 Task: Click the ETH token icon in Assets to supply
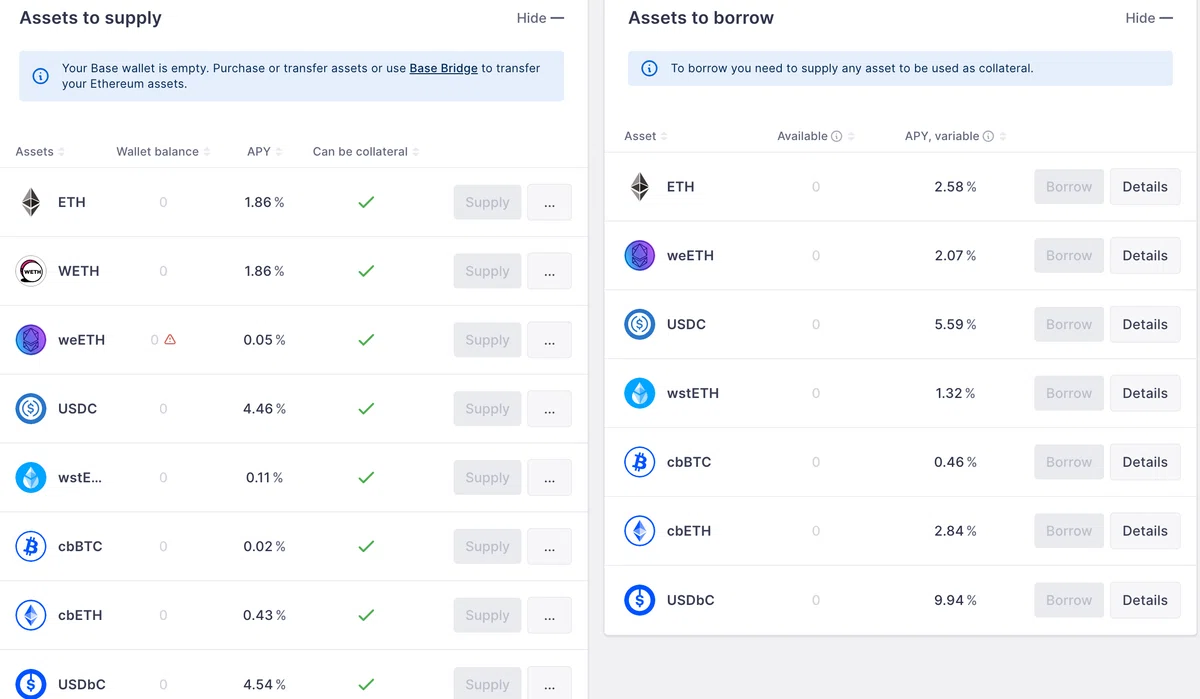pyautogui.click(x=31, y=202)
